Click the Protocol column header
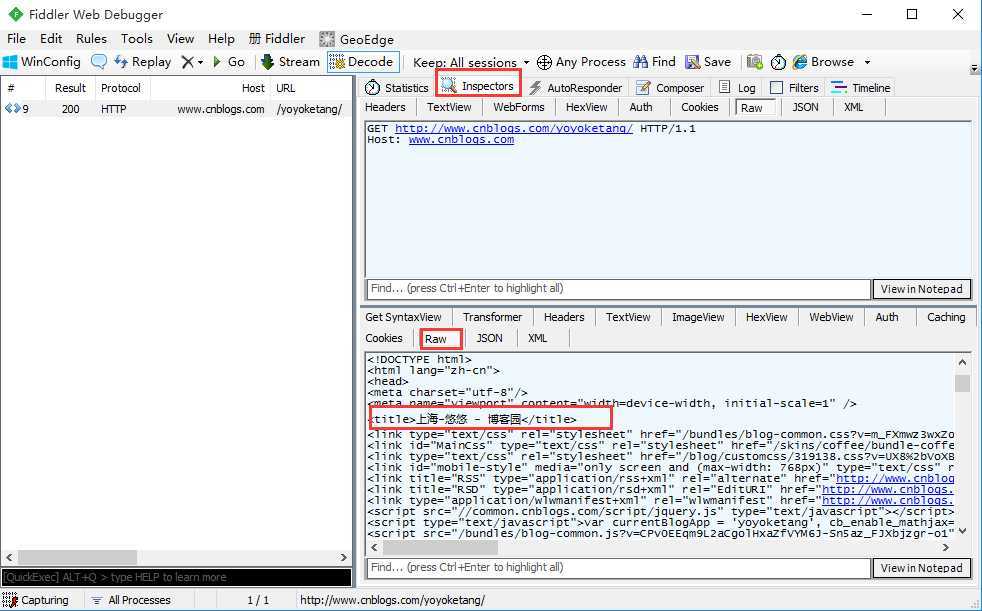This screenshot has width=982, height=611. (x=121, y=88)
